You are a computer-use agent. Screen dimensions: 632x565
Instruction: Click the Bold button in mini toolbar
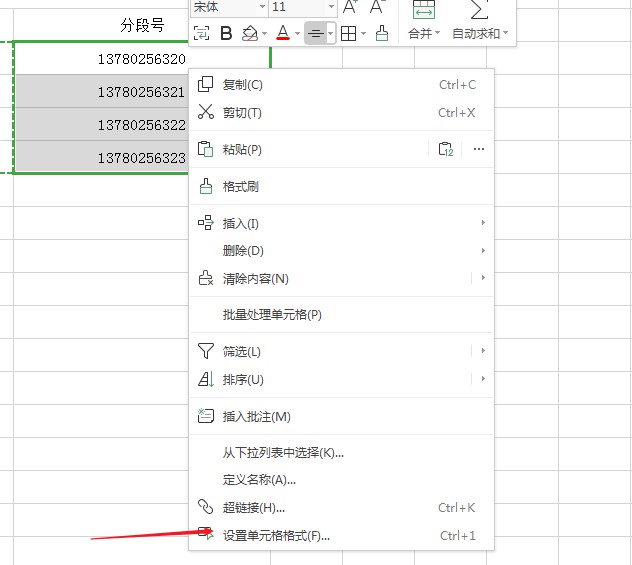[x=226, y=34]
